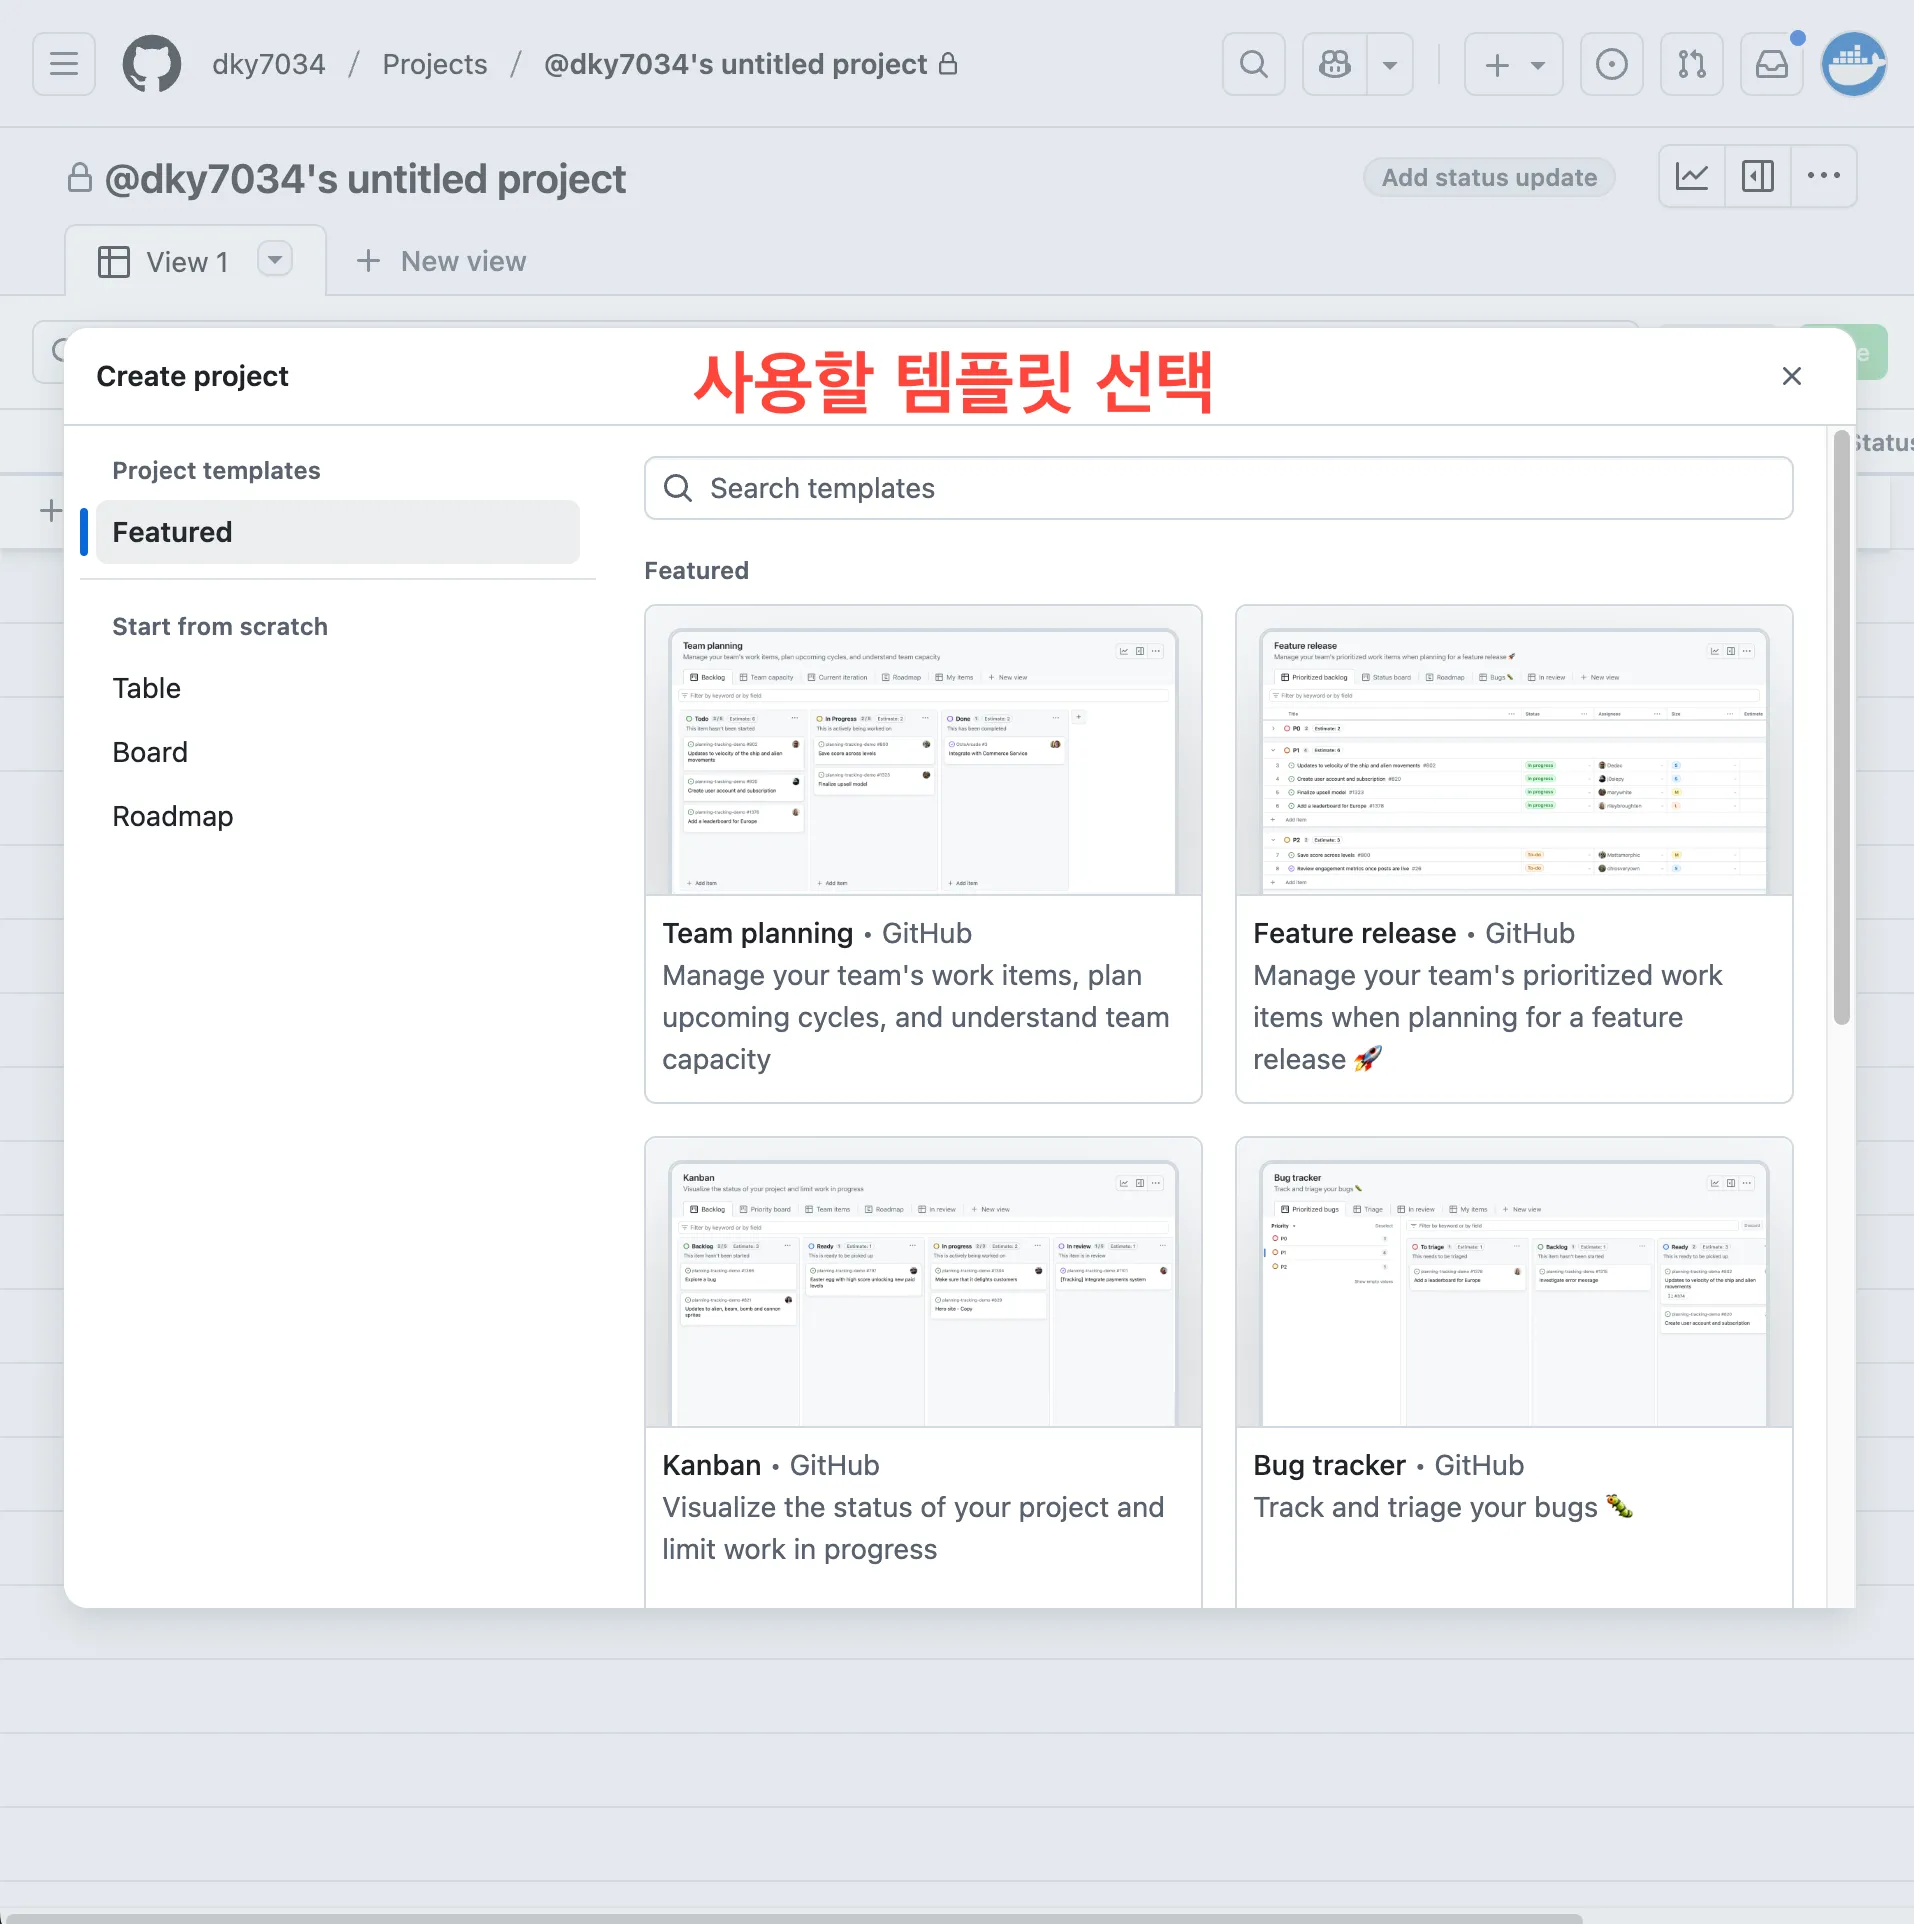Open the user avatar menu

(x=1854, y=64)
